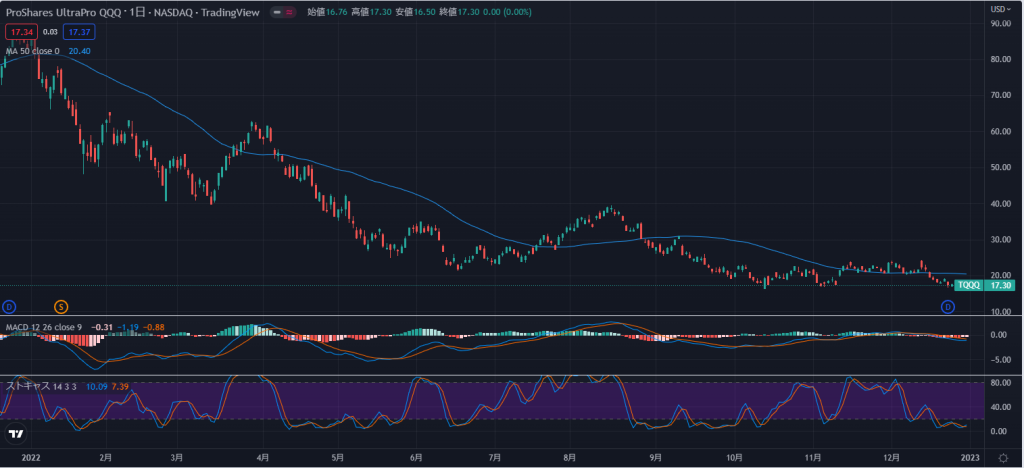Click the red sell price 17.34 button

(21, 31)
